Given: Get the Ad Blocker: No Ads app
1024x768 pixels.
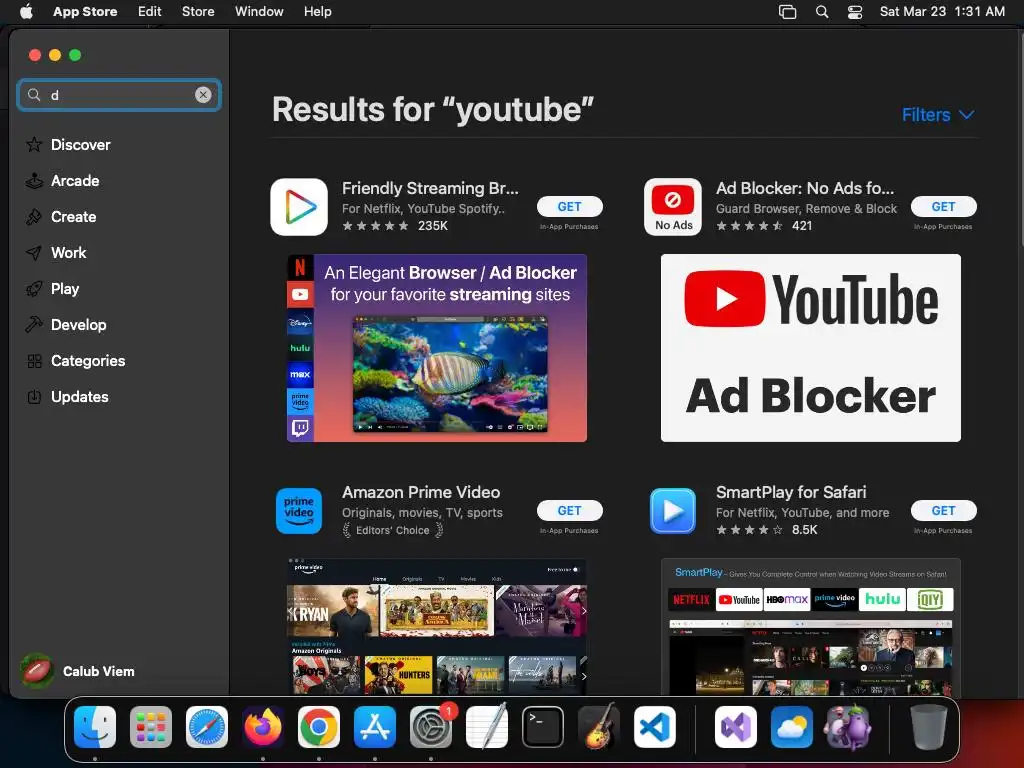Looking at the screenshot, I should [x=944, y=206].
